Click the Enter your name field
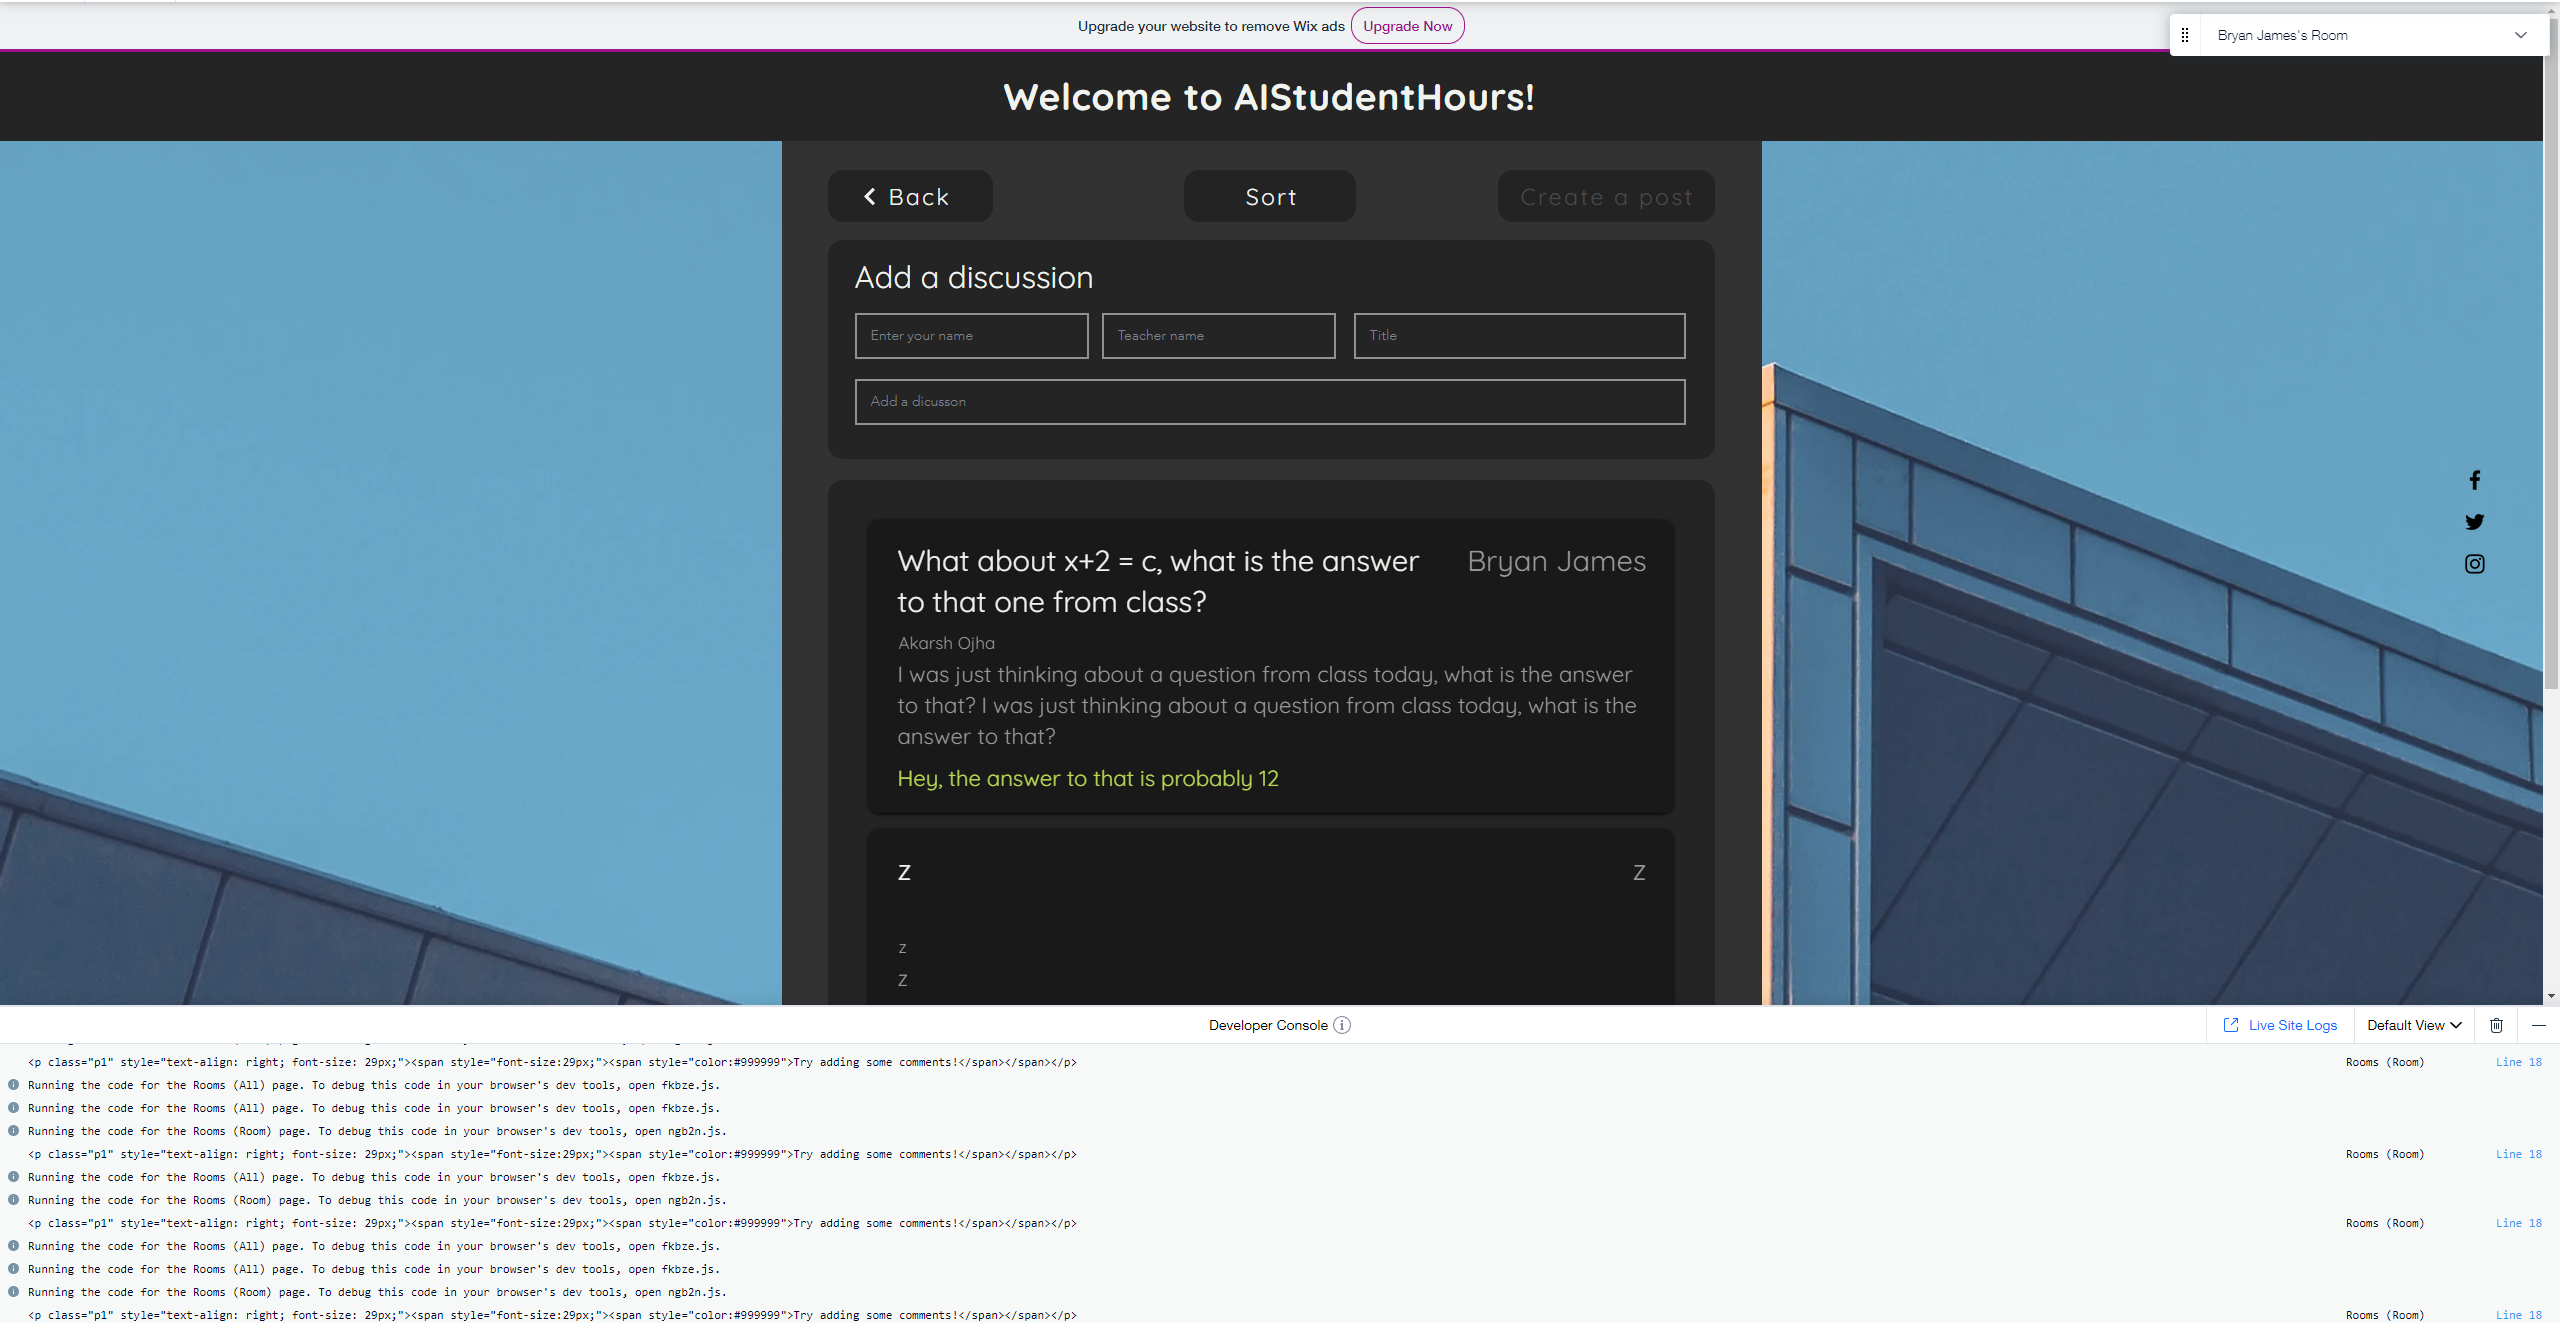This screenshot has height=1323, width=2560. (971, 336)
